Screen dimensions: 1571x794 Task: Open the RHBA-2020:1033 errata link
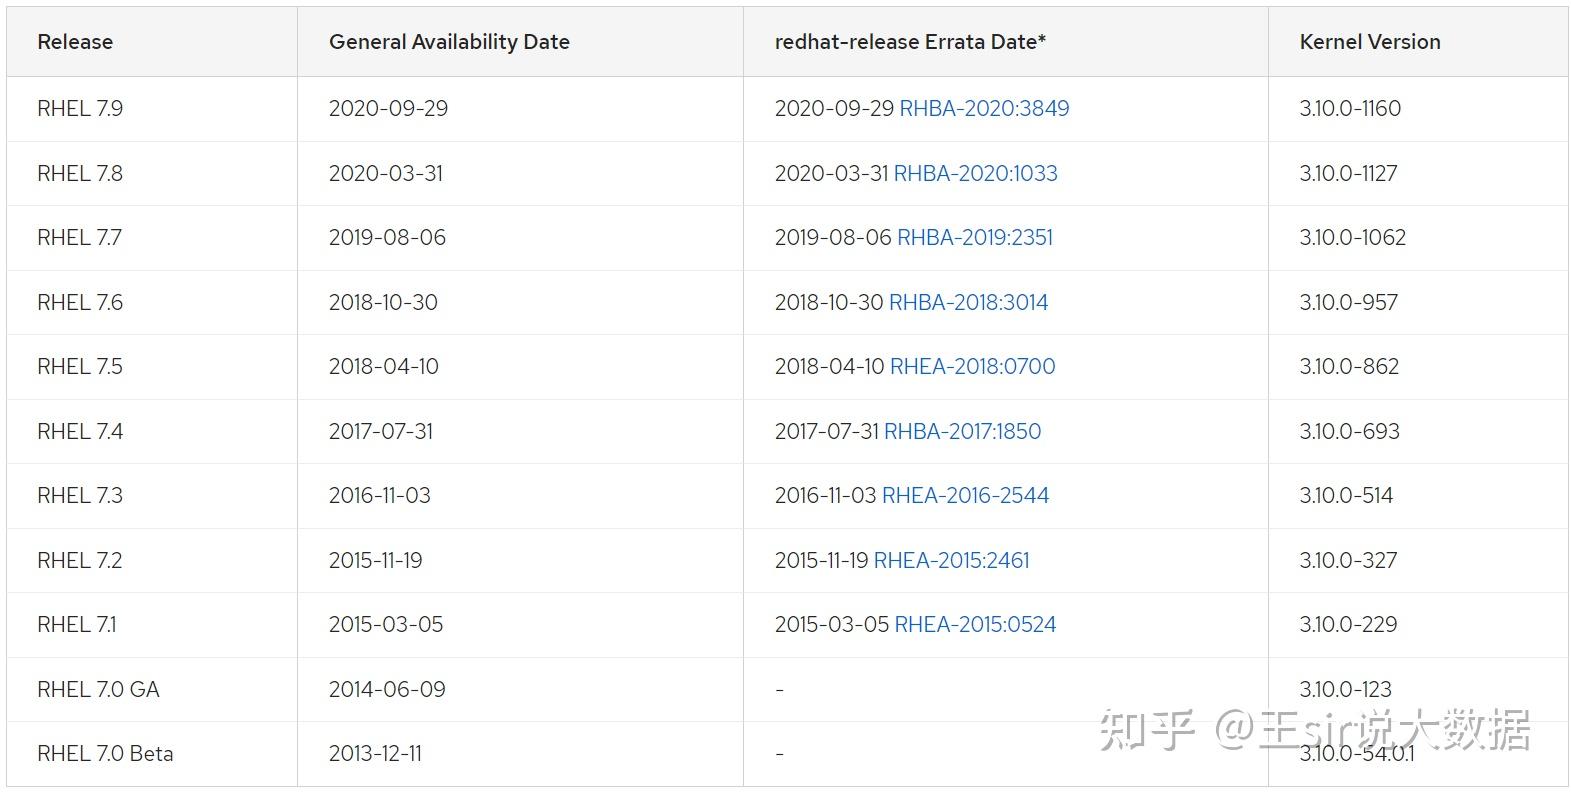click(975, 173)
